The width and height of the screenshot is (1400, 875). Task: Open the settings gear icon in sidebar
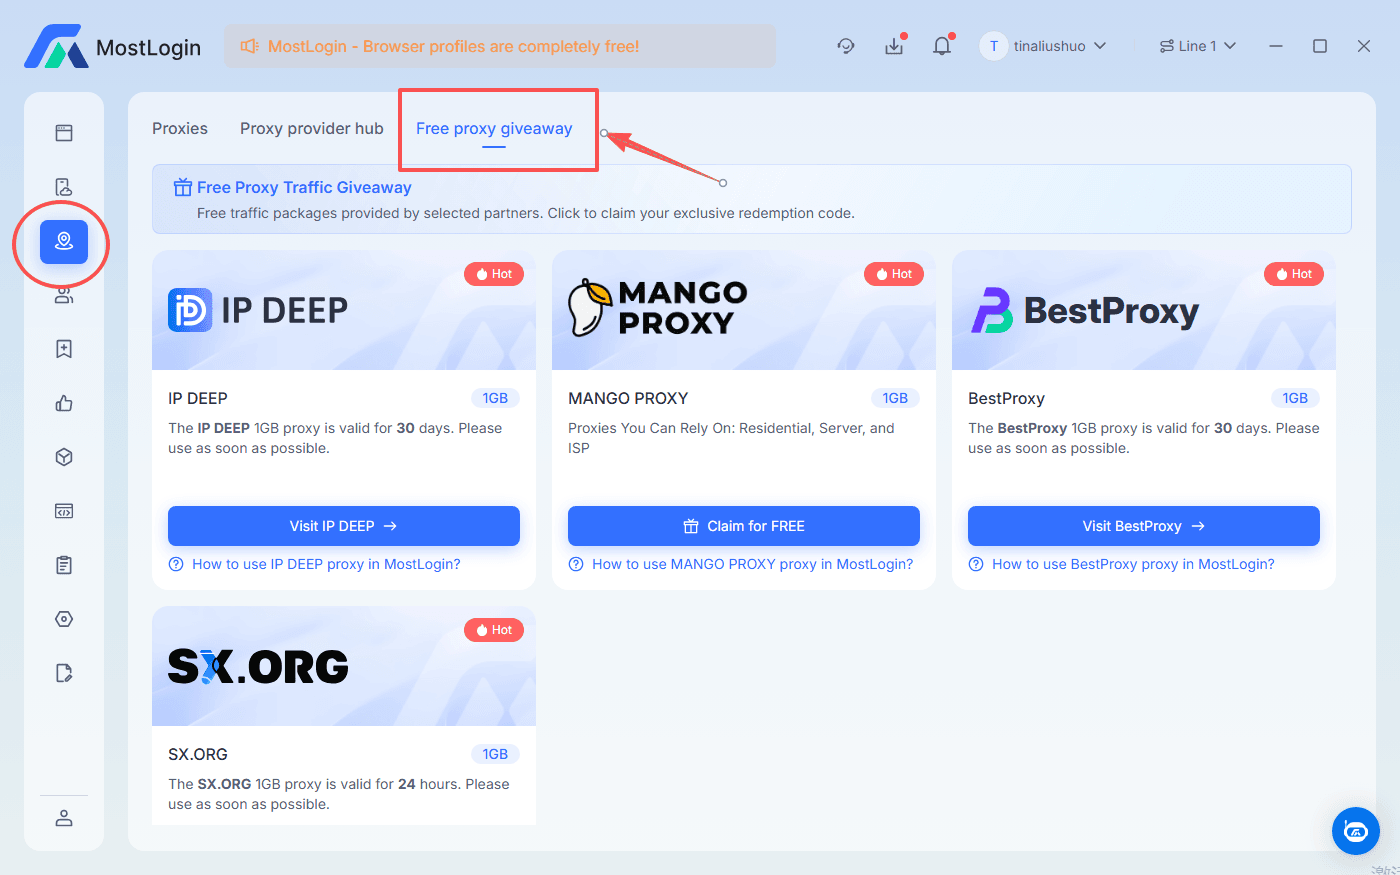[x=63, y=618]
